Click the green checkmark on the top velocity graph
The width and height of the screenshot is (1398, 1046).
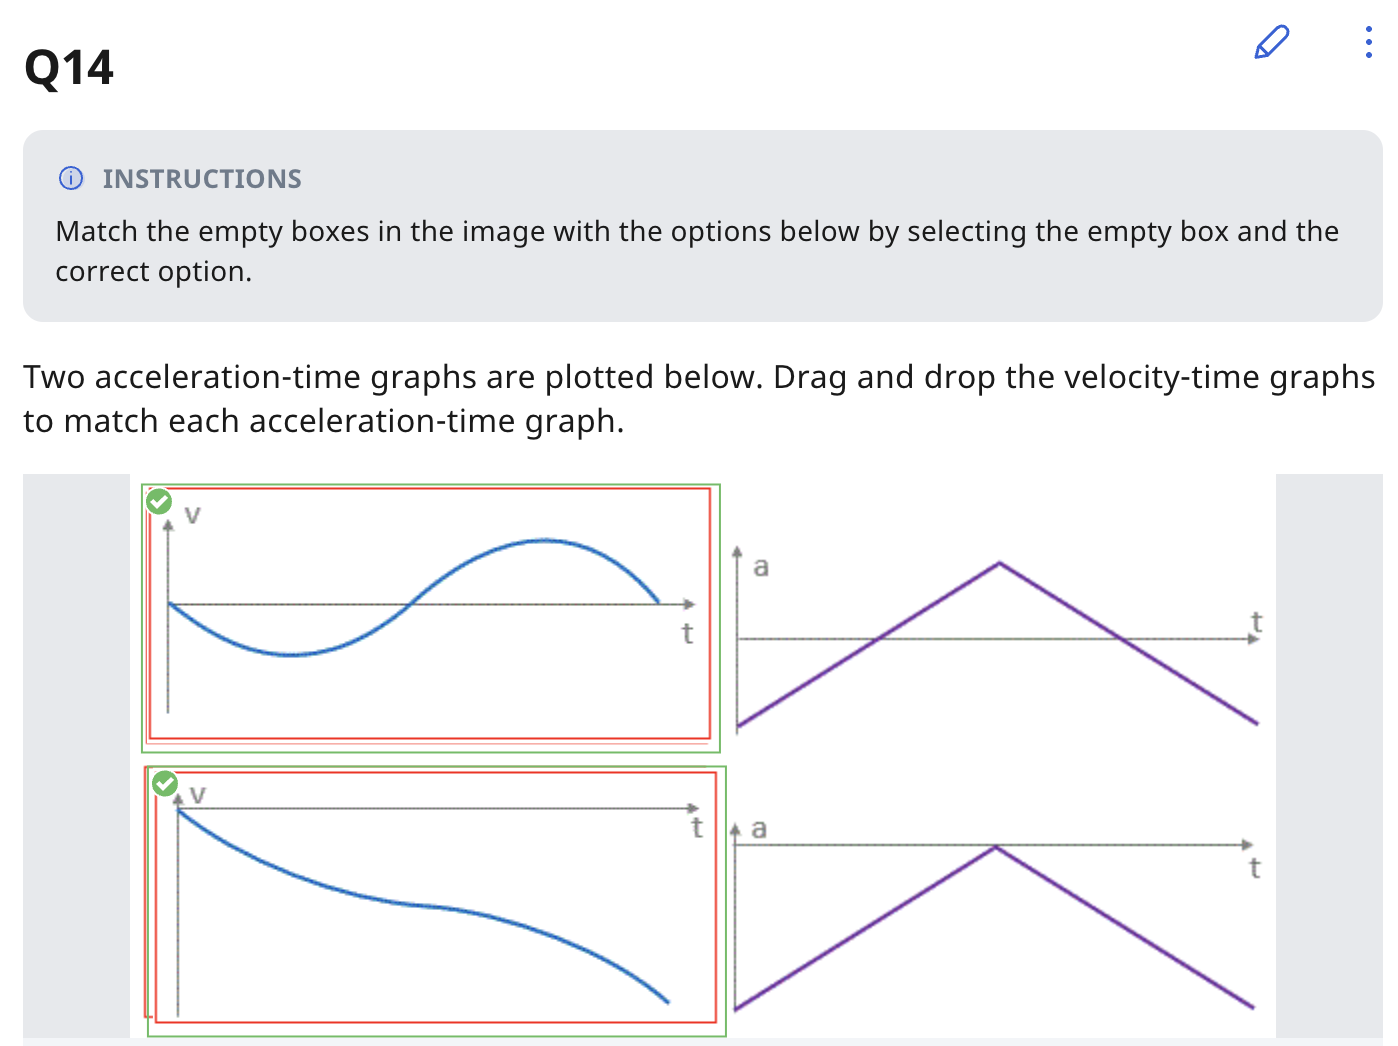(x=159, y=501)
